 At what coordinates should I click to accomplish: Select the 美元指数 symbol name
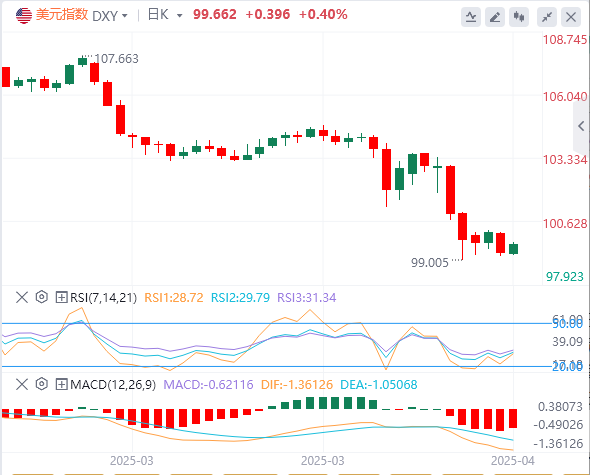[x=62, y=15]
